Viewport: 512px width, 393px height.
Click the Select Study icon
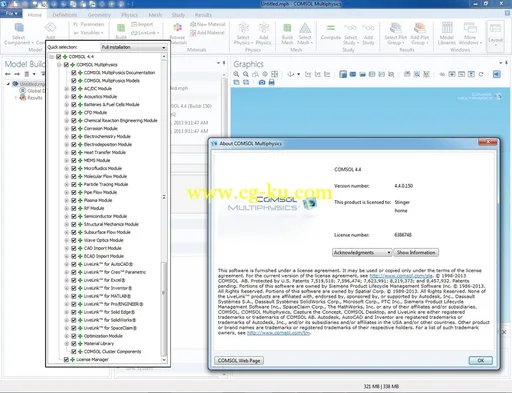click(350, 28)
